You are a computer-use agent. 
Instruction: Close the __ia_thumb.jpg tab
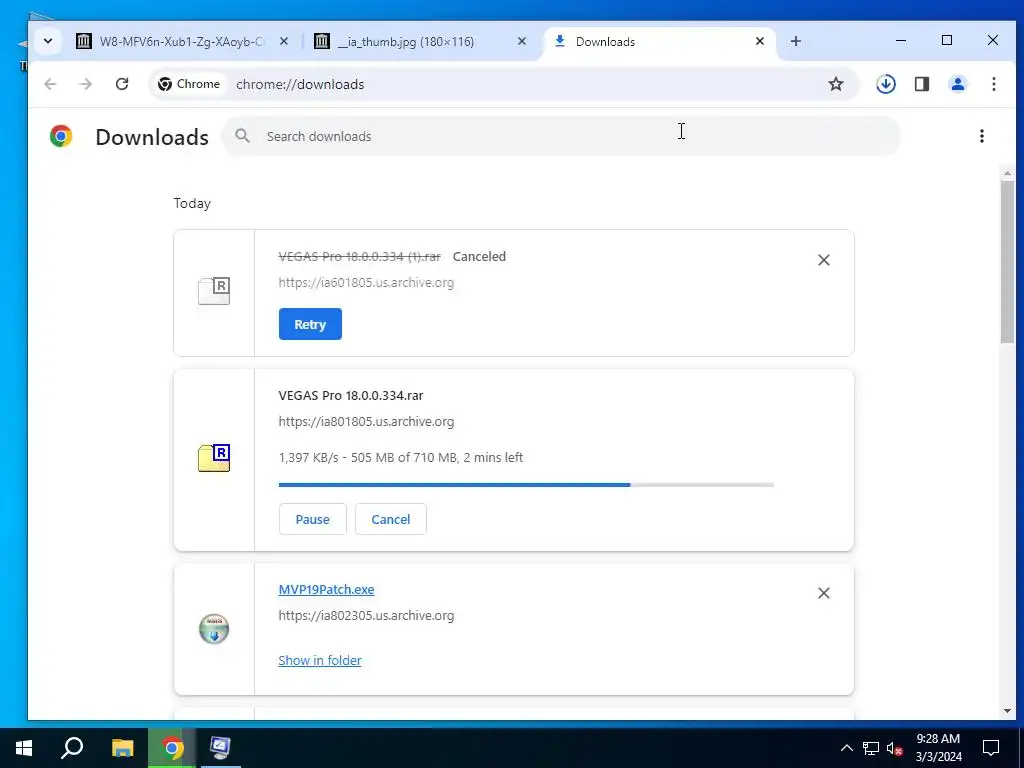(x=521, y=41)
